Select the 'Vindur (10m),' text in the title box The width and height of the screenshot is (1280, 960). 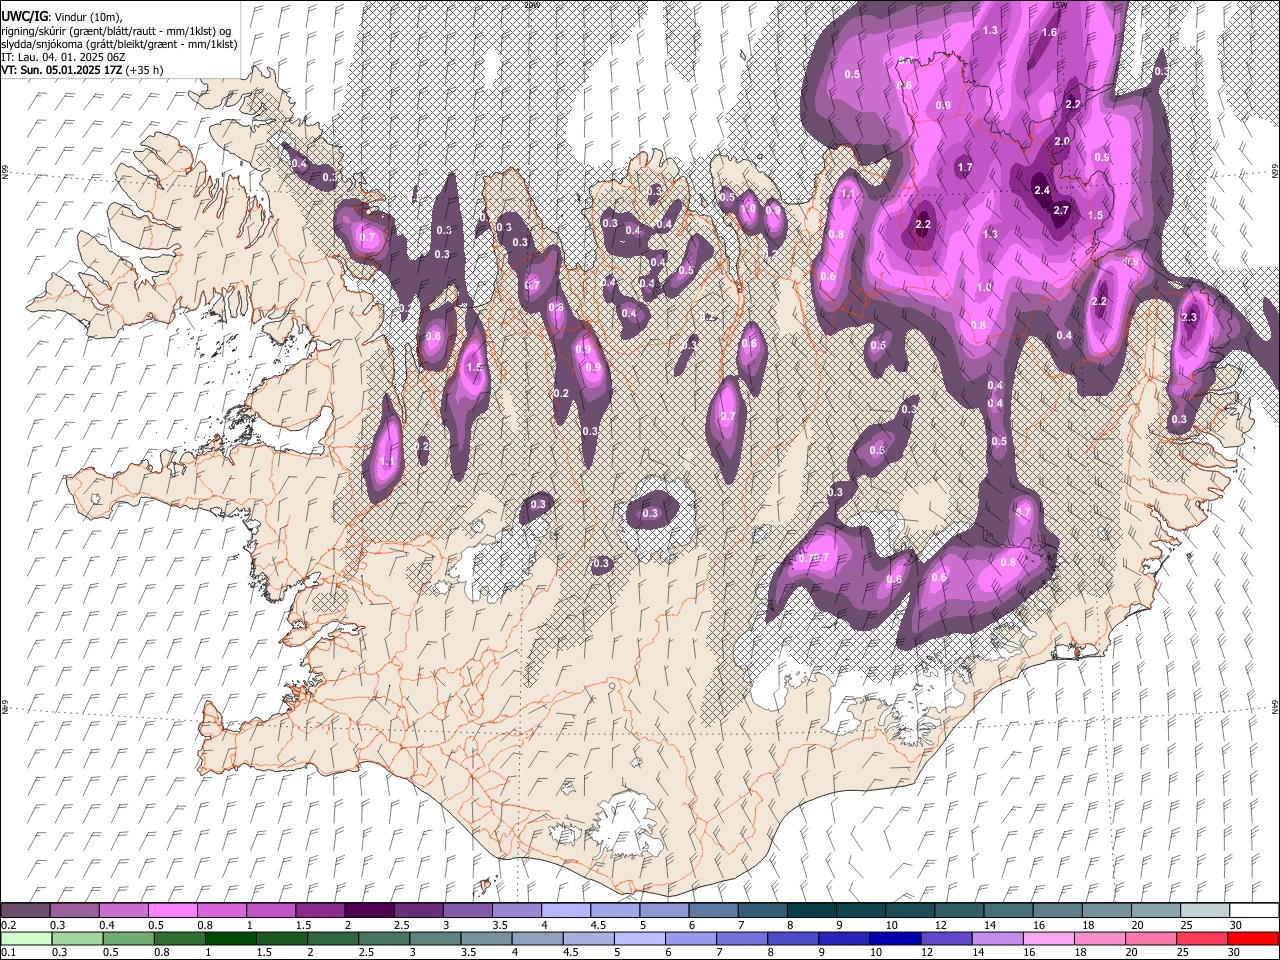[88, 18]
